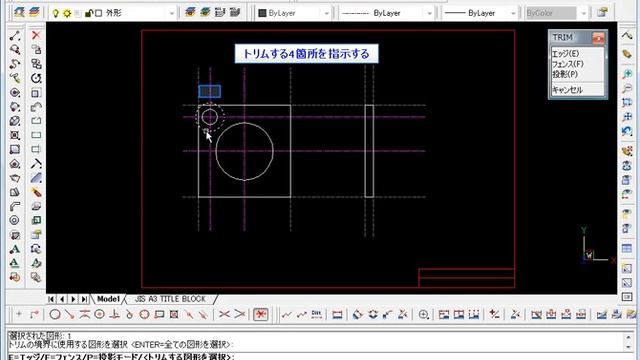
Task: Select the green nested squares Offset tool
Action: point(36,220)
